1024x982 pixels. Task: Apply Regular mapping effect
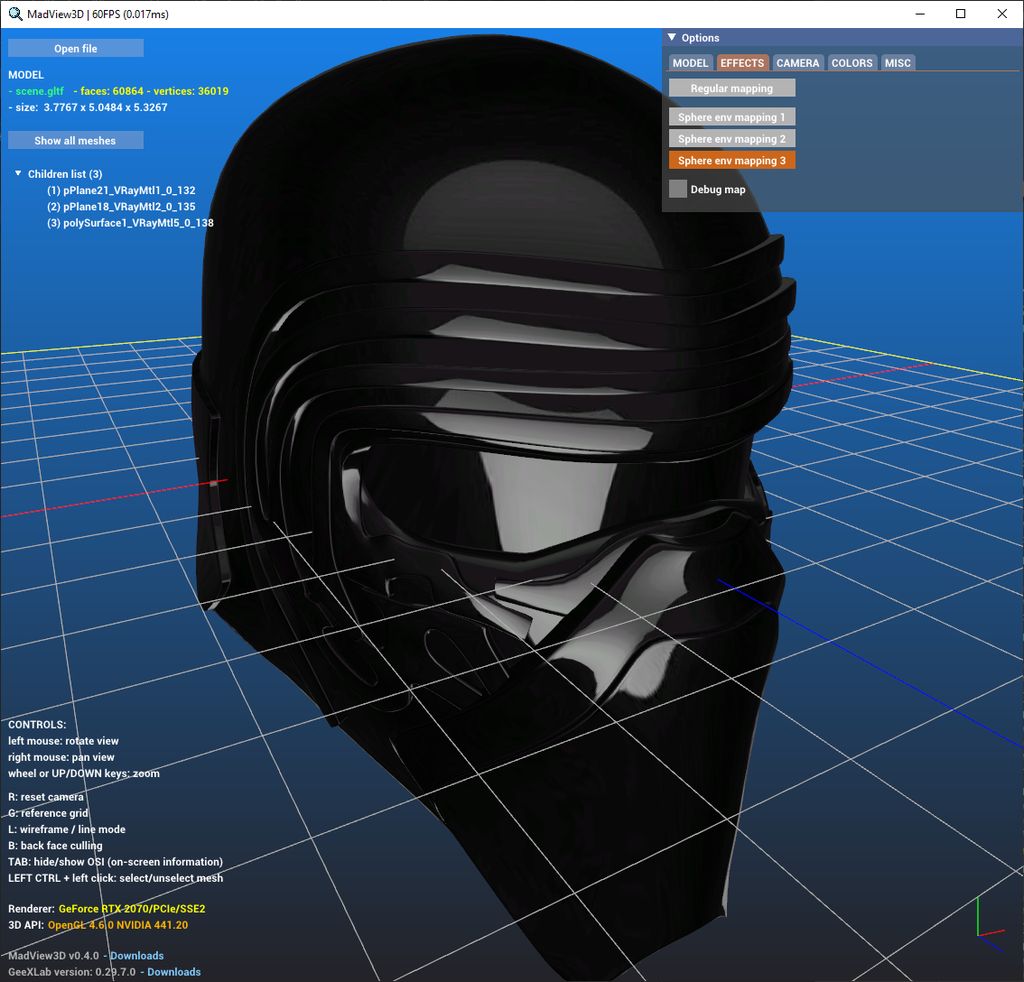click(x=731, y=88)
